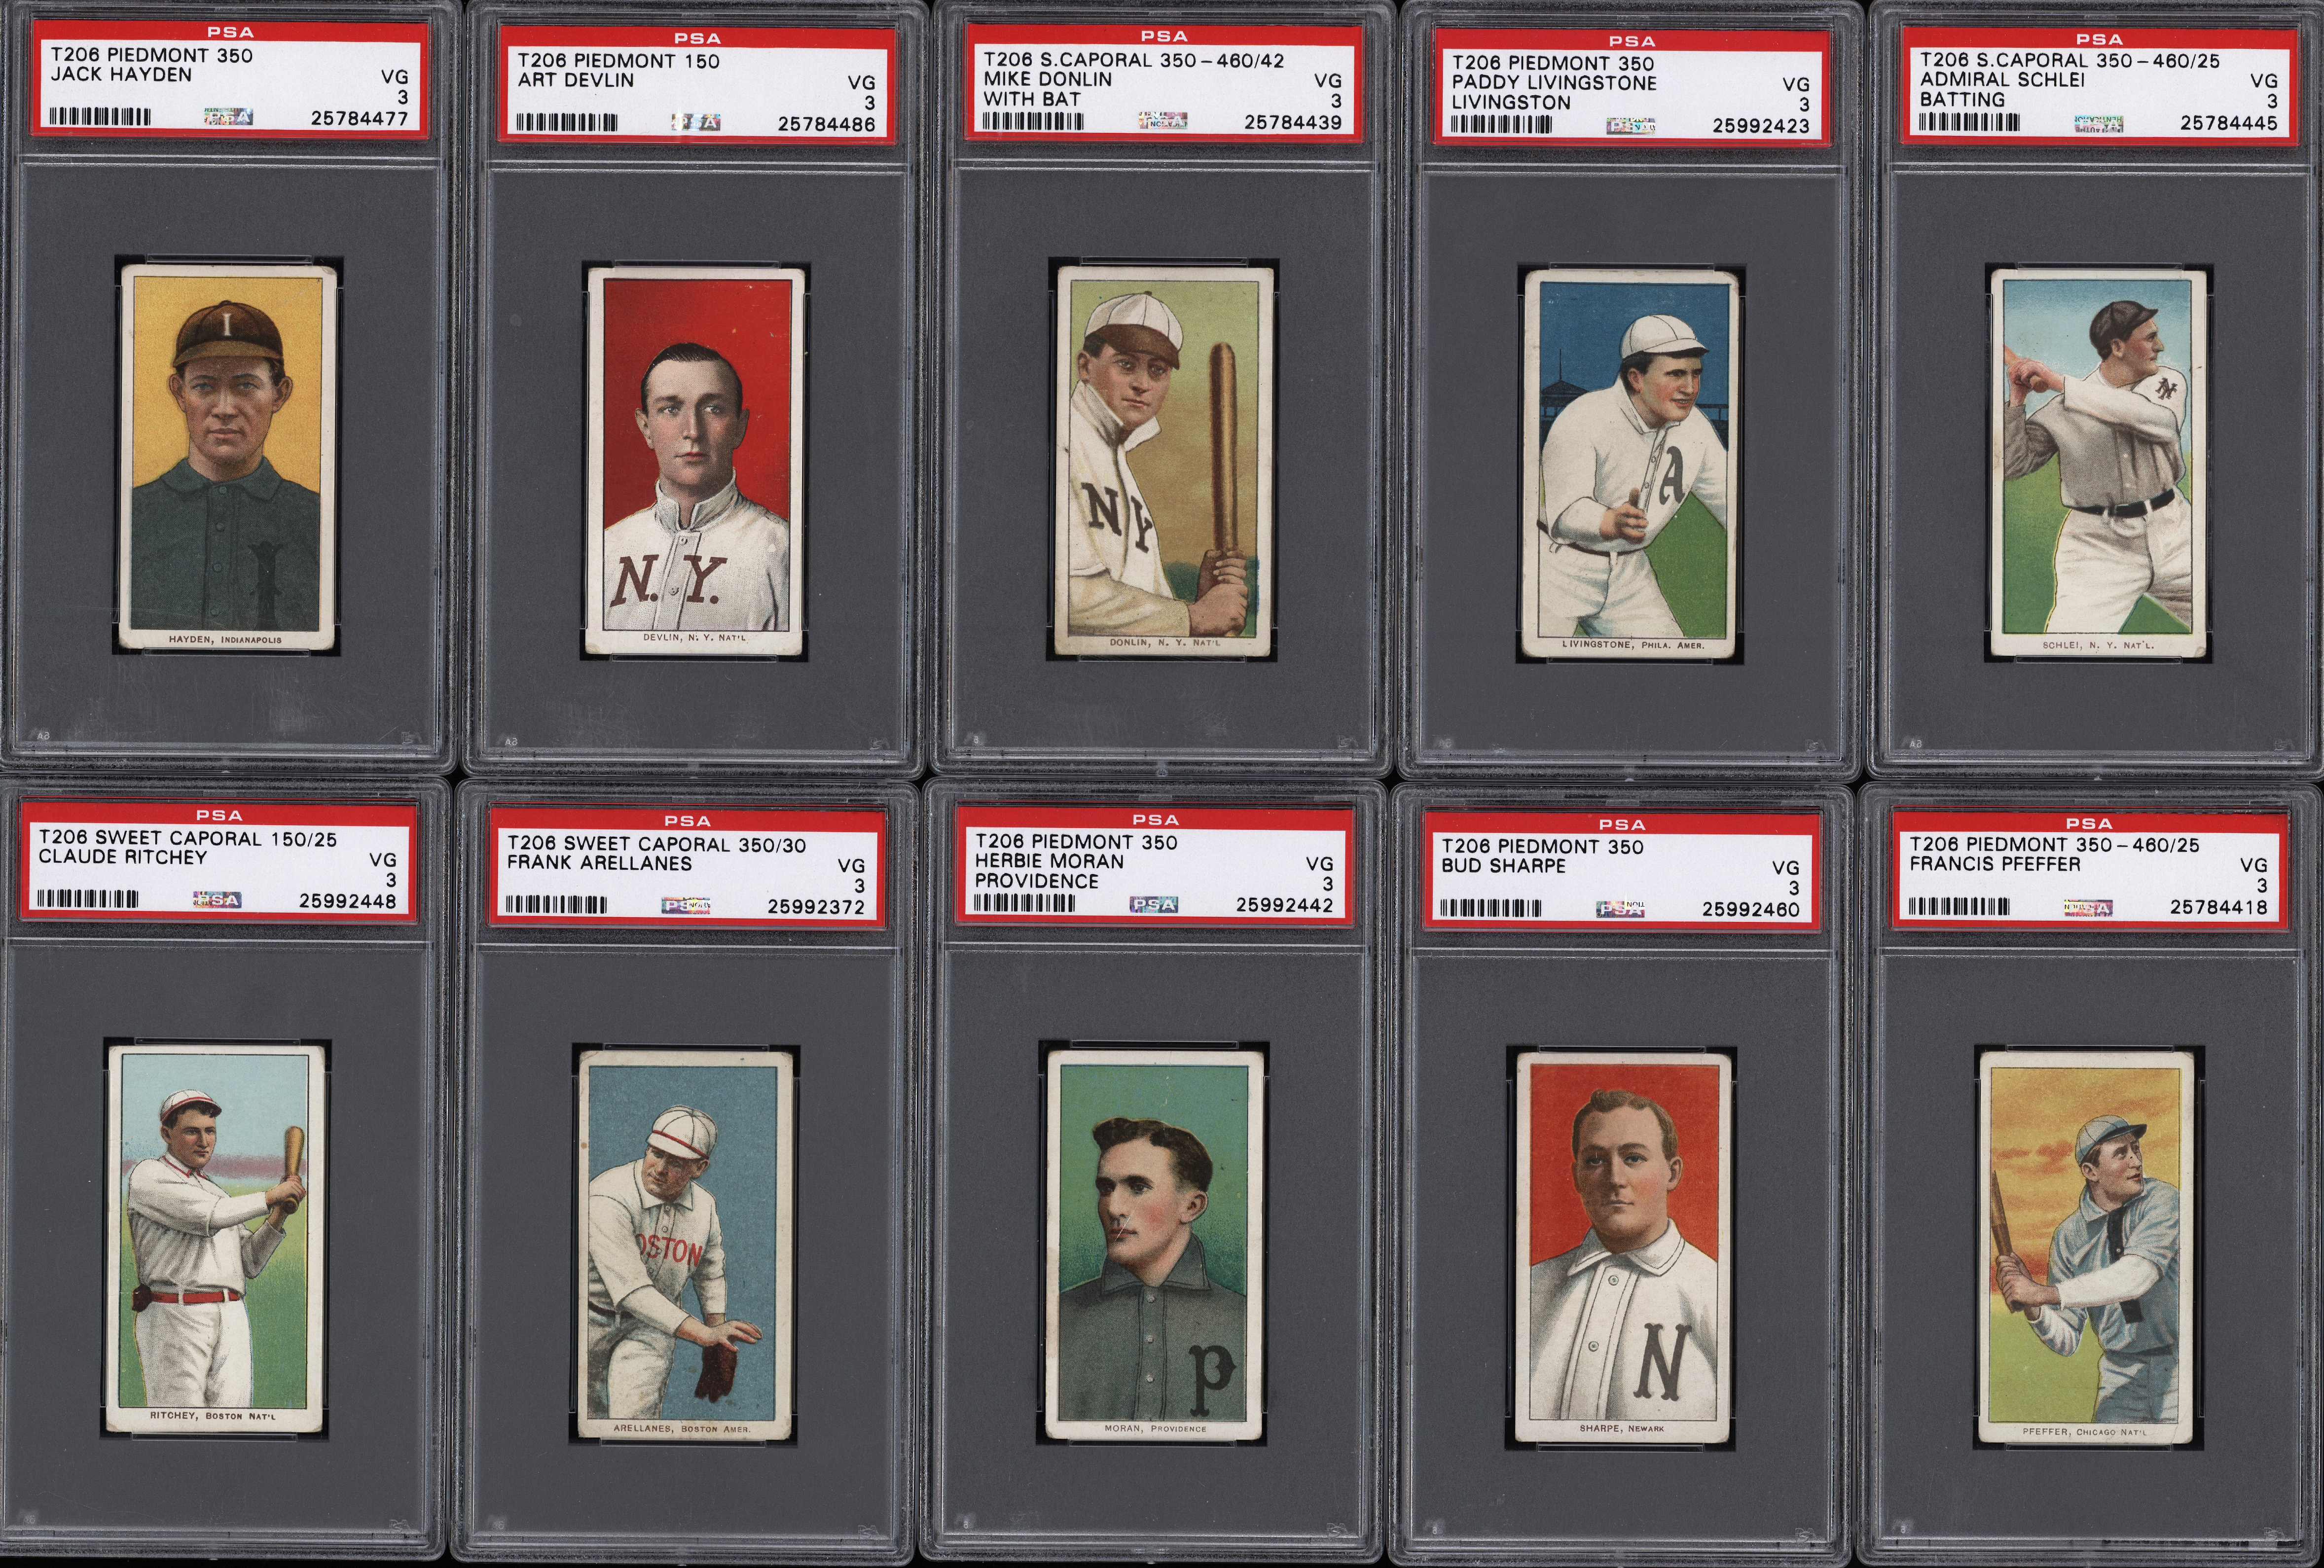The height and width of the screenshot is (1568, 2324).
Task: Click the "PADDY LIVINGSTONE" label text
Action: tap(1554, 83)
